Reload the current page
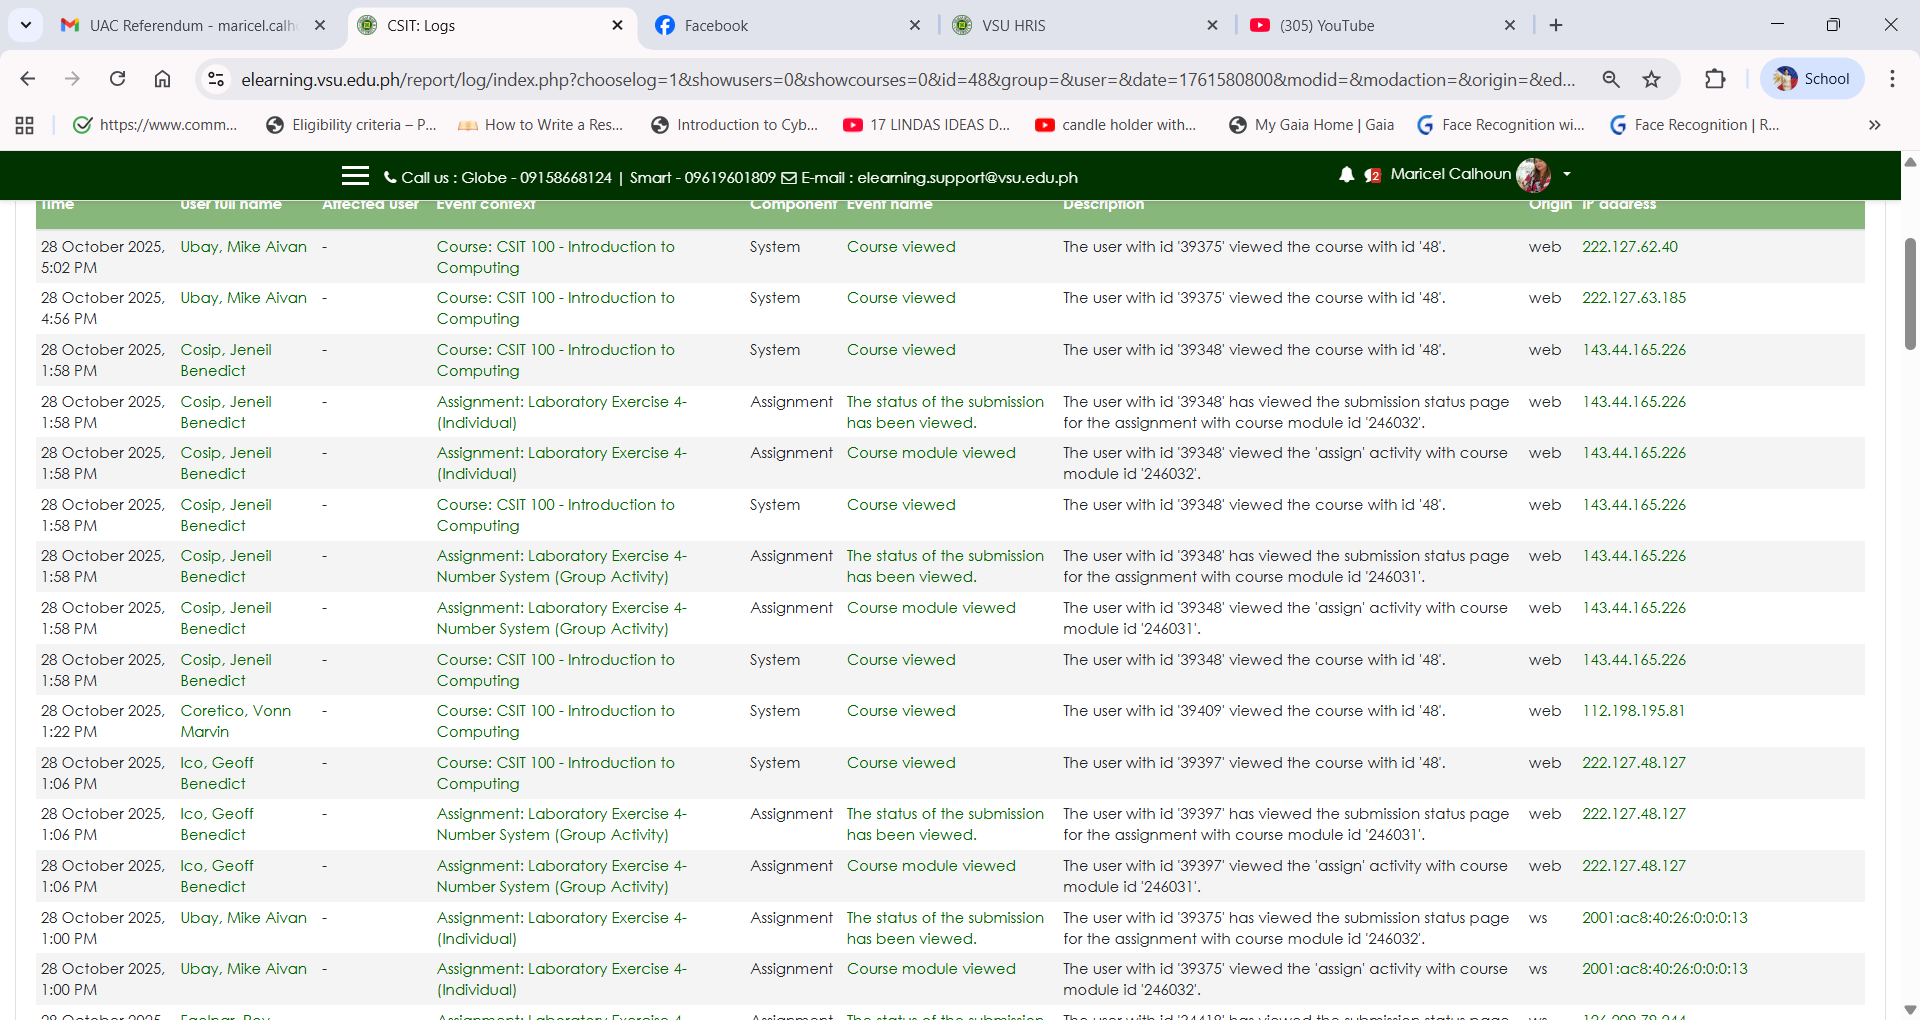 117,79
